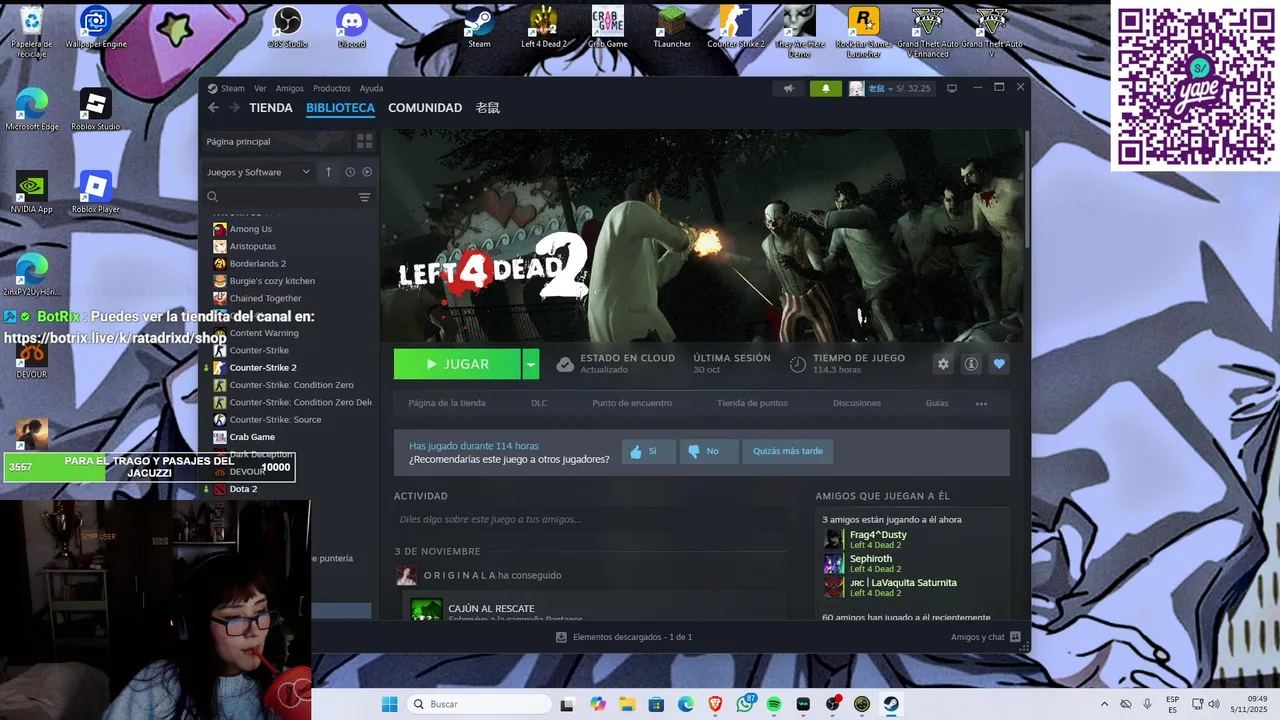The width and height of the screenshot is (1280, 720).
Task: Open the Productos menu
Action: click(332, 88)
